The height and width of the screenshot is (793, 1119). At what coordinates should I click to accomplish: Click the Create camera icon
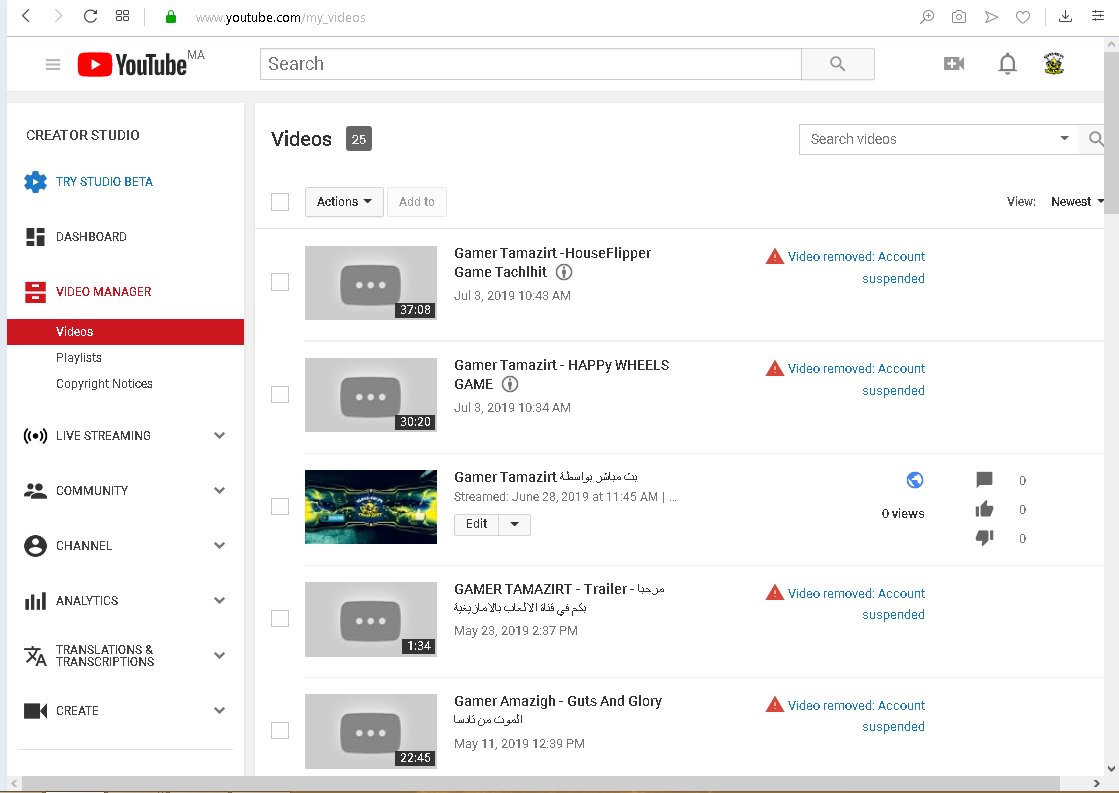(35, 711)
